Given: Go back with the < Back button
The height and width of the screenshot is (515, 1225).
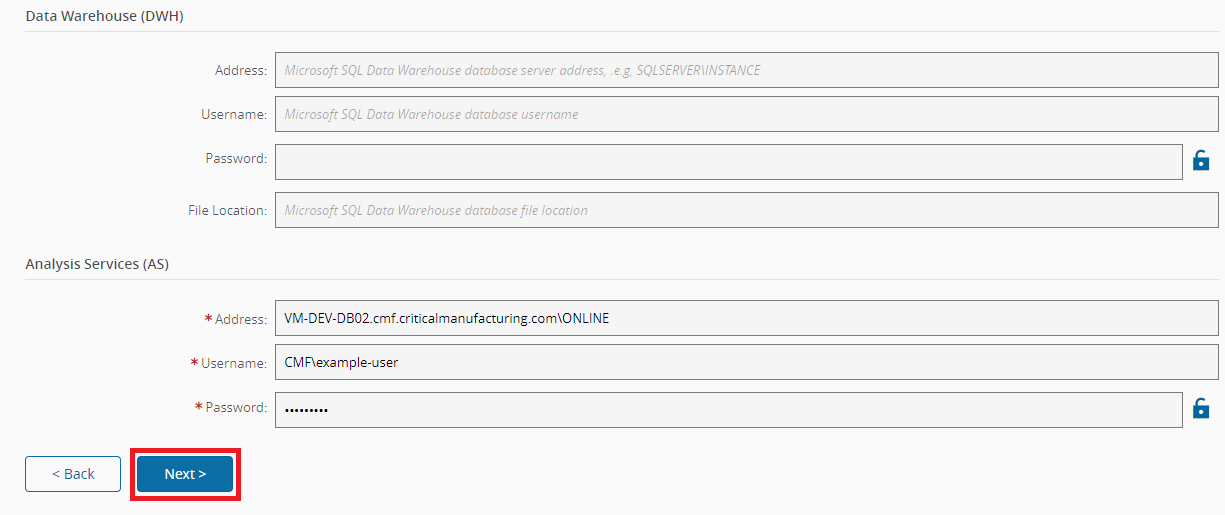Looking at the screenshot, I should point(73,474).
